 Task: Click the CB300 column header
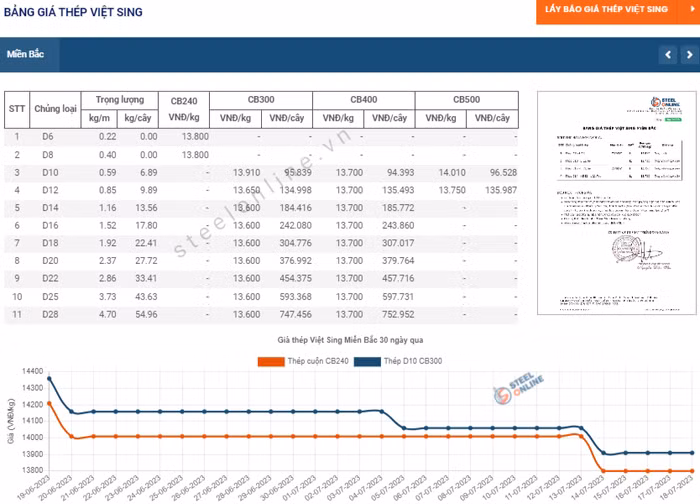tap(261, 100)
